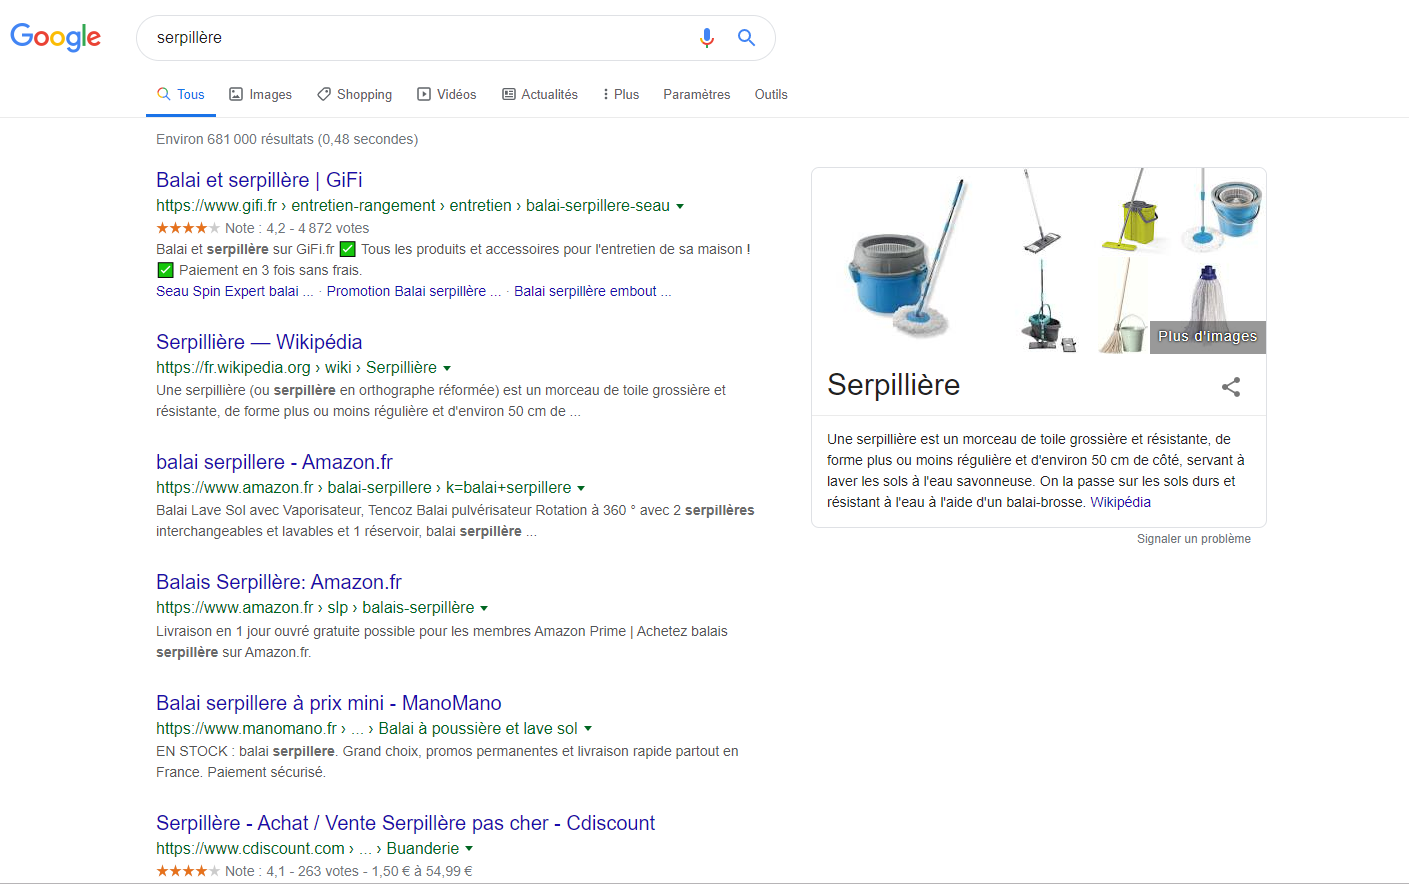Click Signaler un problème link
The width and height of the screenshot is (1409, 885).
(x=1193, y=539)
